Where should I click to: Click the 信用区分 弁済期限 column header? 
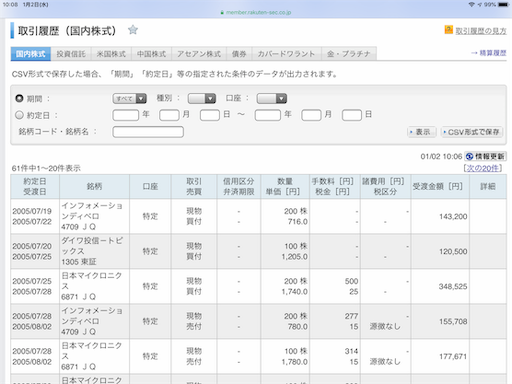click(x=239, y=186)
